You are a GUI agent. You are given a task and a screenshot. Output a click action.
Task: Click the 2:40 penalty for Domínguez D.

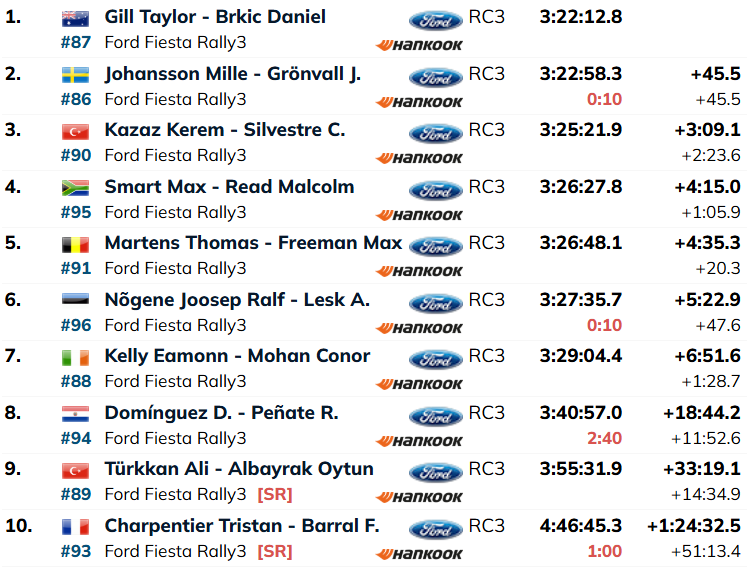[x=604, y=438]
